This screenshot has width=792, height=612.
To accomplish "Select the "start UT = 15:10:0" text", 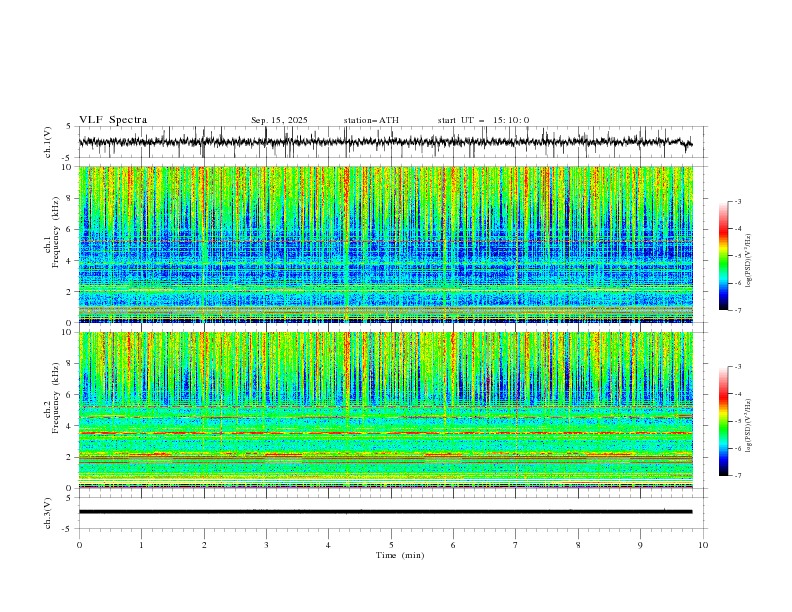I will click(483, 120).
